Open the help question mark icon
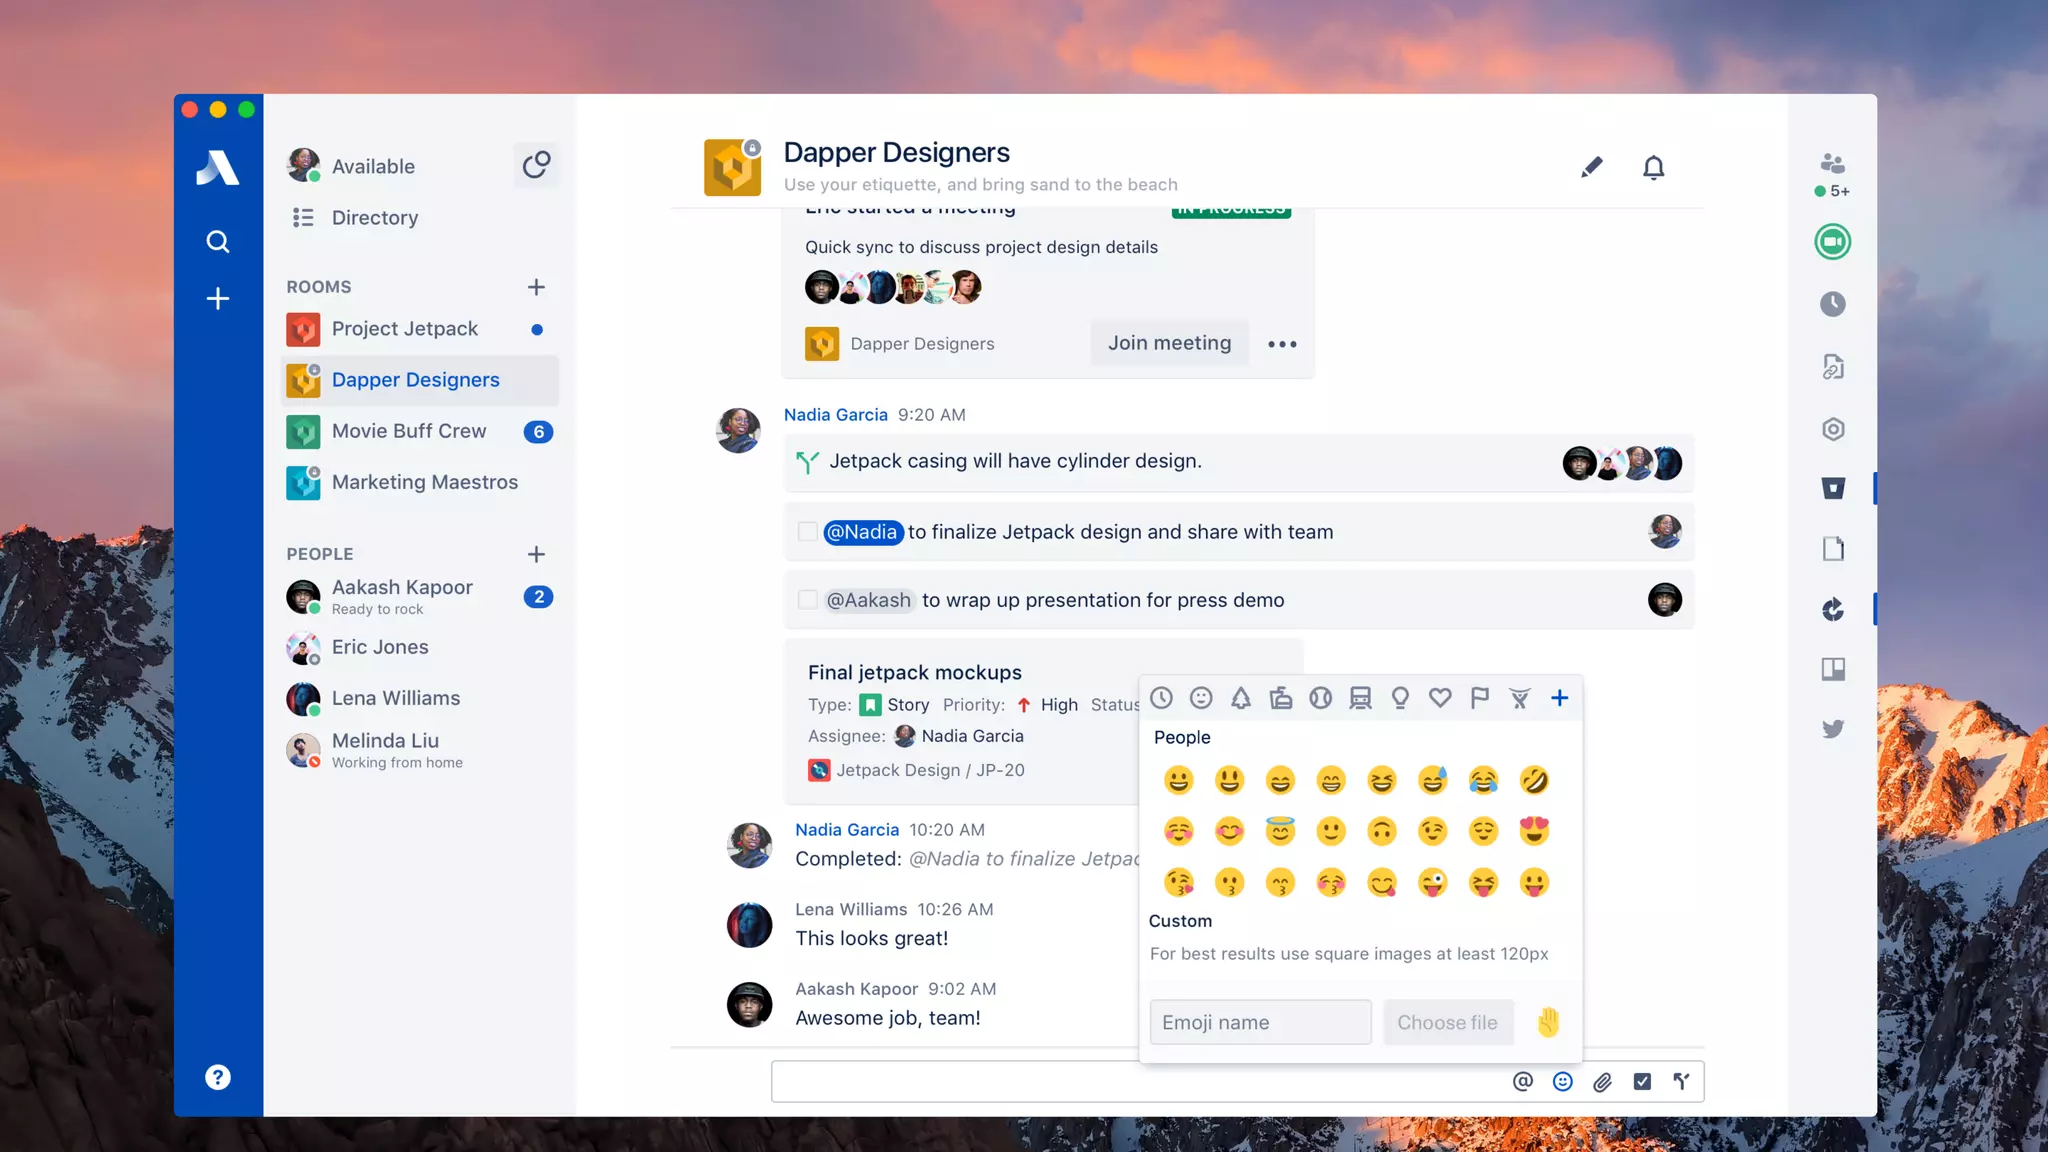The image size is (2048, 1152). click(217, 1077)
